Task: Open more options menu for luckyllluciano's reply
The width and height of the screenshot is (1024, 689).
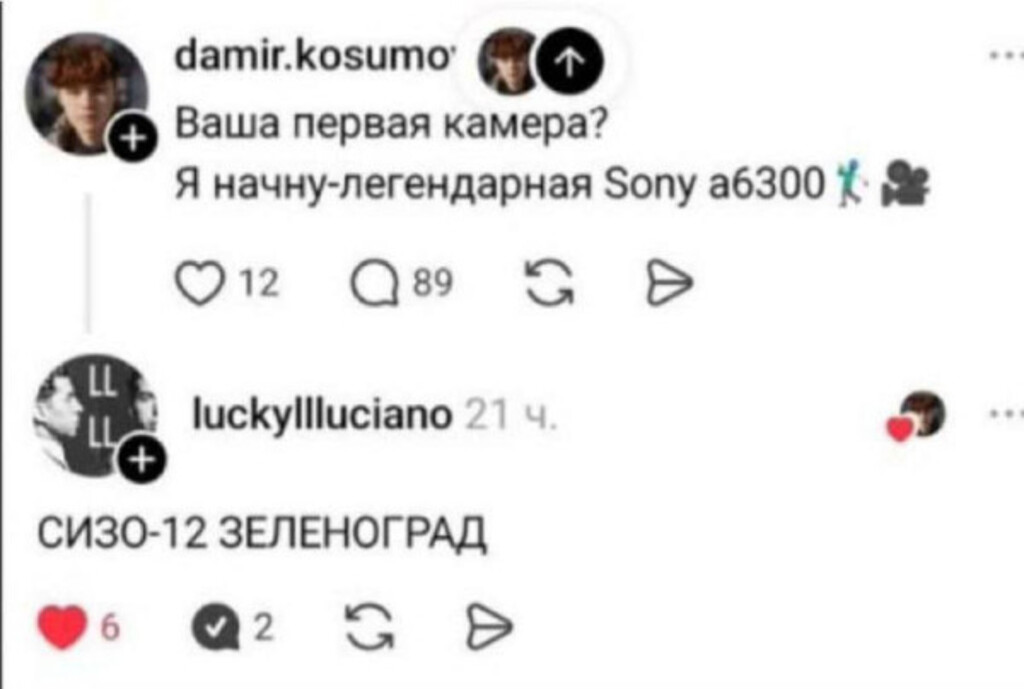Action: [x=1007, y=413]
